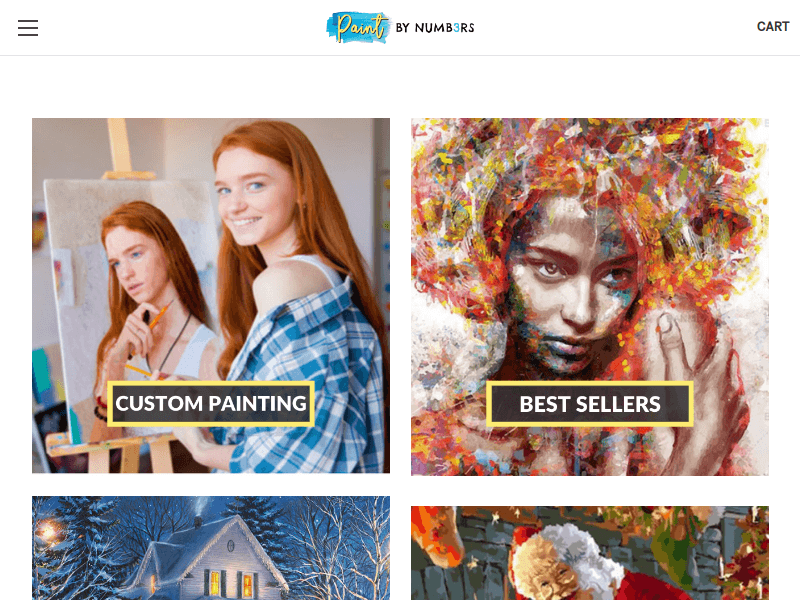Click the blue Paint brush-stroke logo
Viewport: 800px width, 600px height.
358,27
